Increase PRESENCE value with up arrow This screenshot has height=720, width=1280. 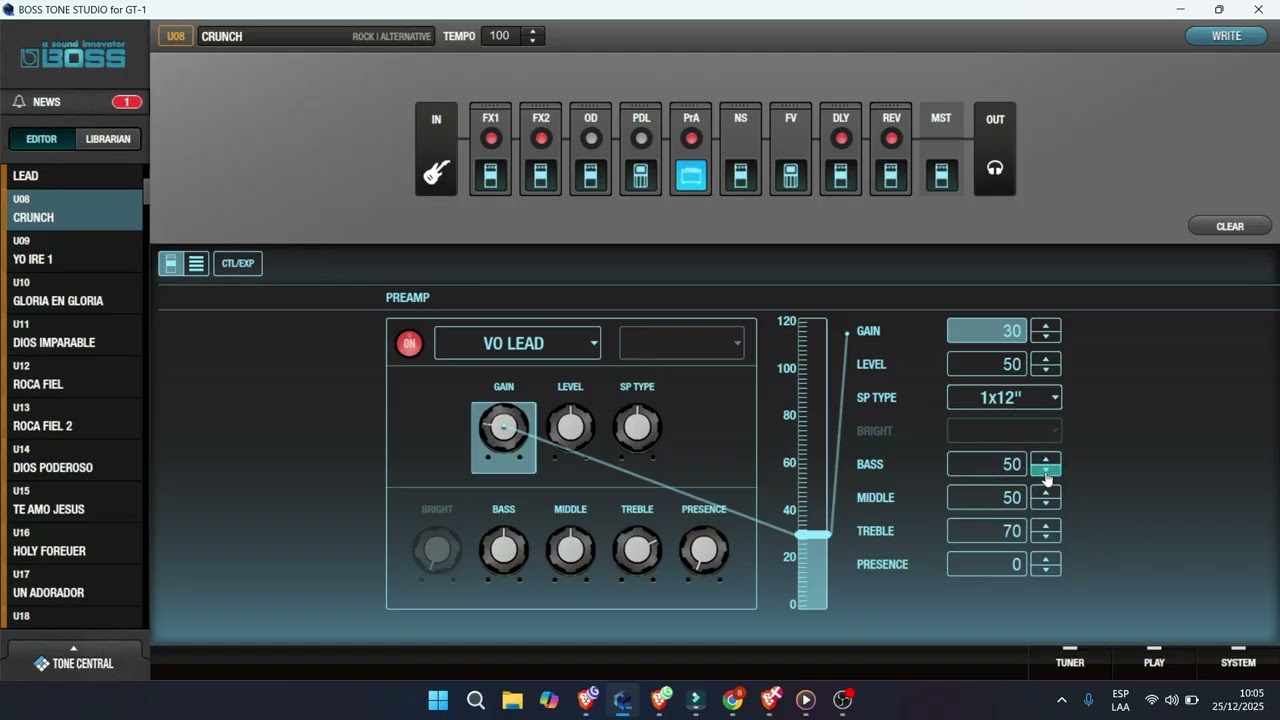click(x=1046, y=558)
